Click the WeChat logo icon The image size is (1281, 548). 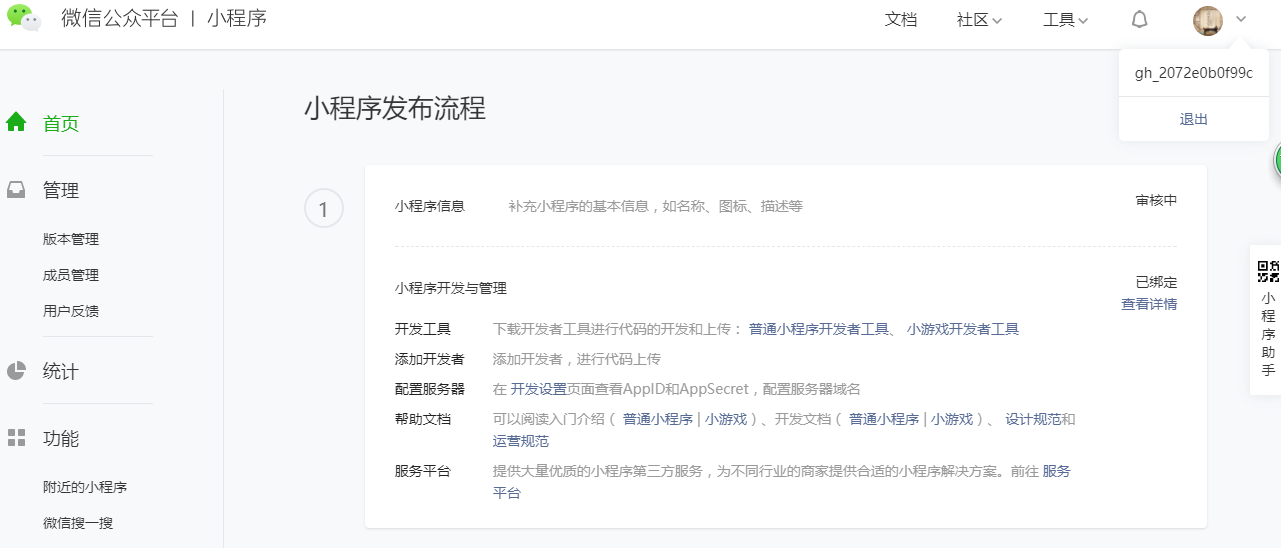24,18
